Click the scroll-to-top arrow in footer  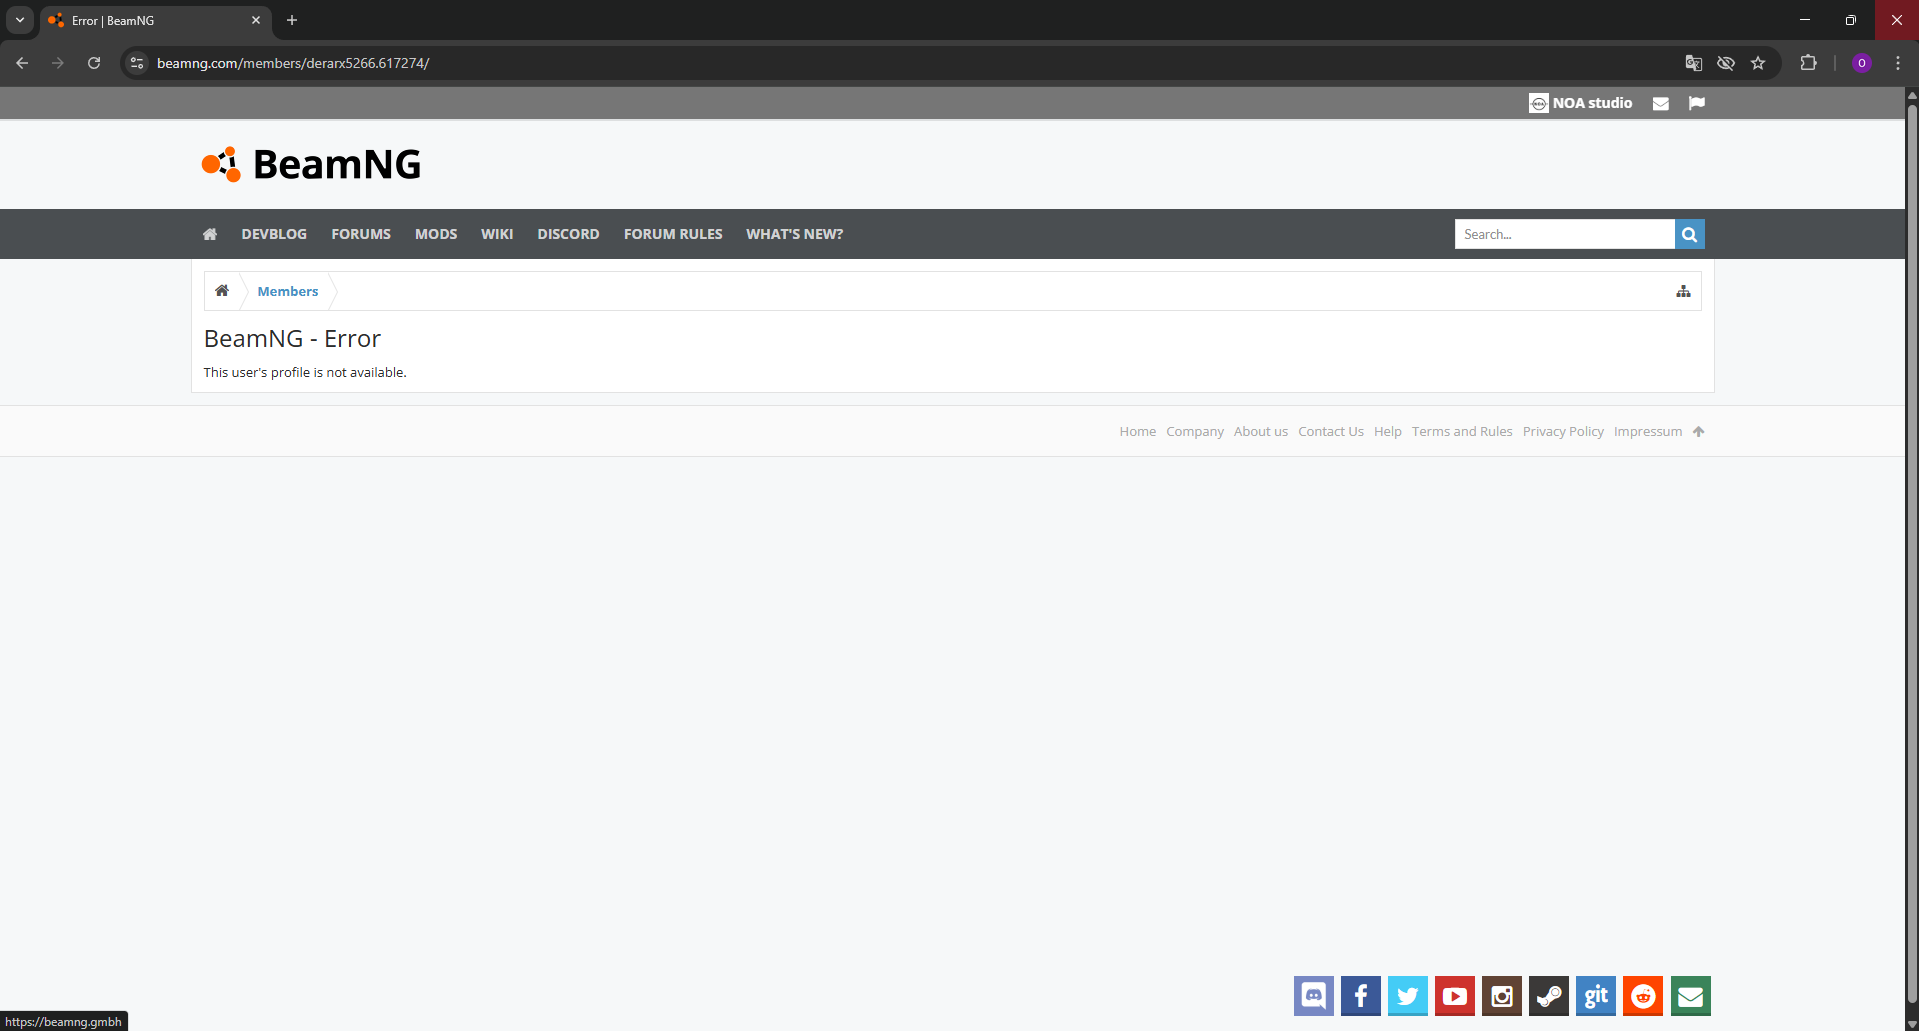coord(1698,432)
